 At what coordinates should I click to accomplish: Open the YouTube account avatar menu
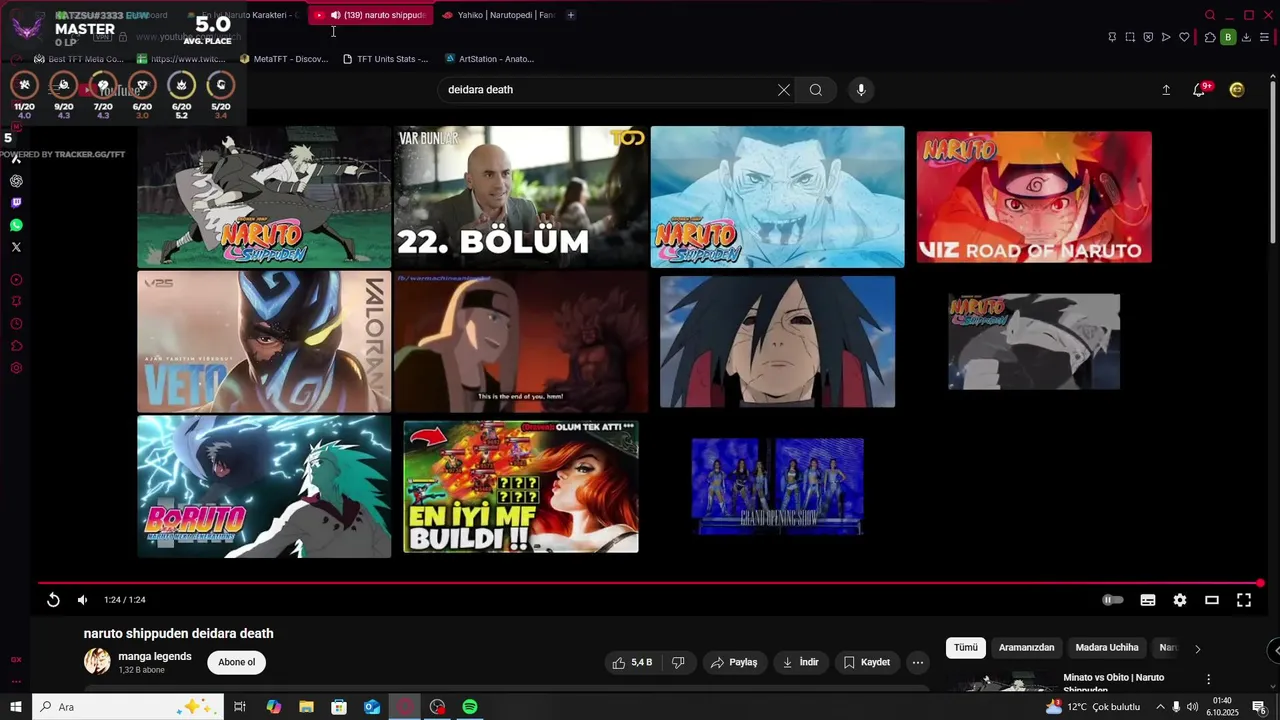coord(1237,90)
